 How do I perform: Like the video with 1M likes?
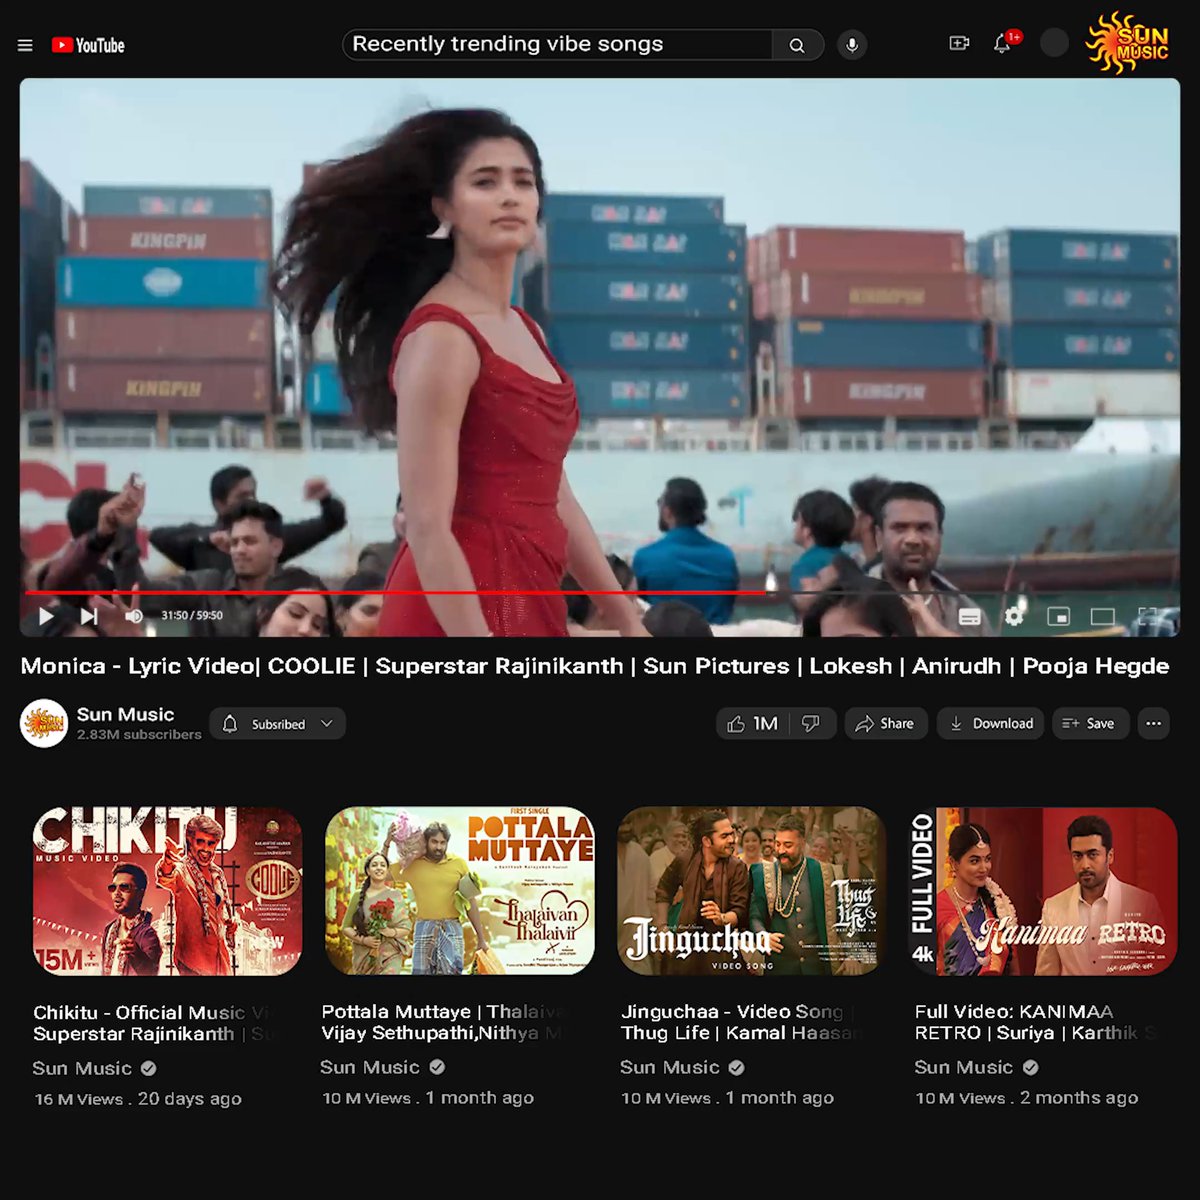pos(752,723)
